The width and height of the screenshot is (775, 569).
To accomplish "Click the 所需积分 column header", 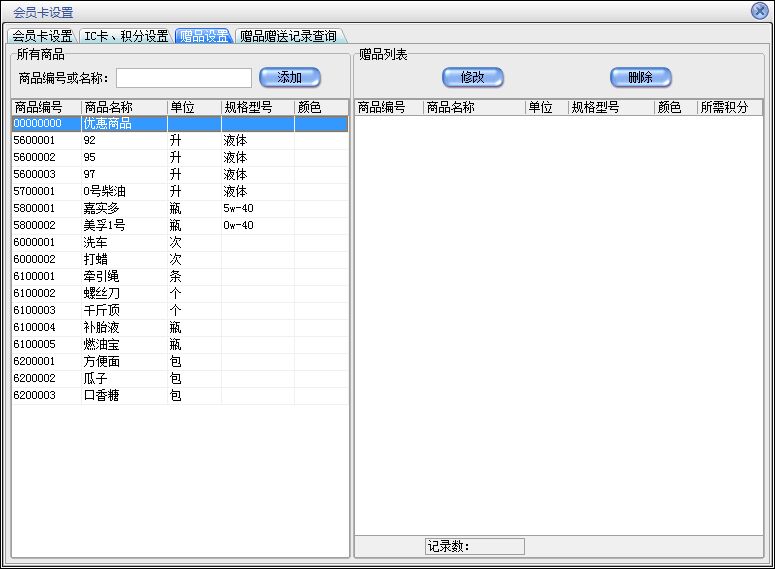I will [728, 107].
